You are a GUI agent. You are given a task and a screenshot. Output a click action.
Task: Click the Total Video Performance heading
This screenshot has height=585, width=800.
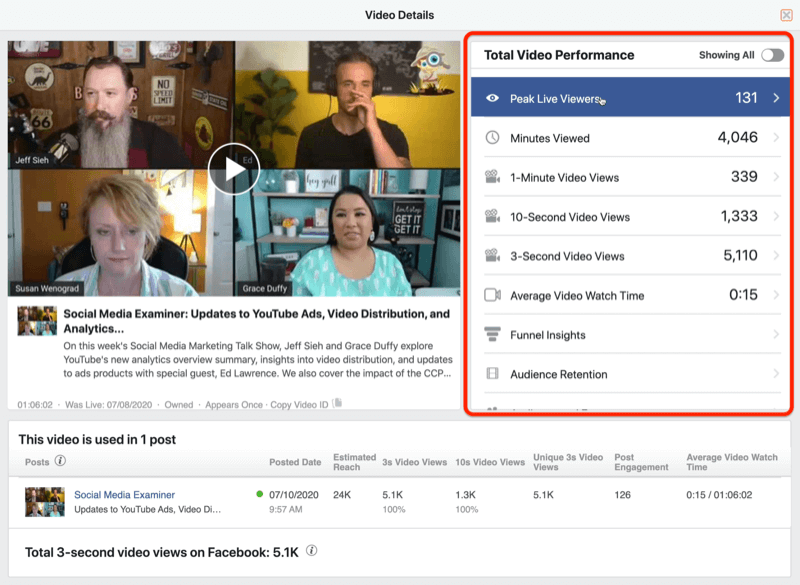point(559,55)
